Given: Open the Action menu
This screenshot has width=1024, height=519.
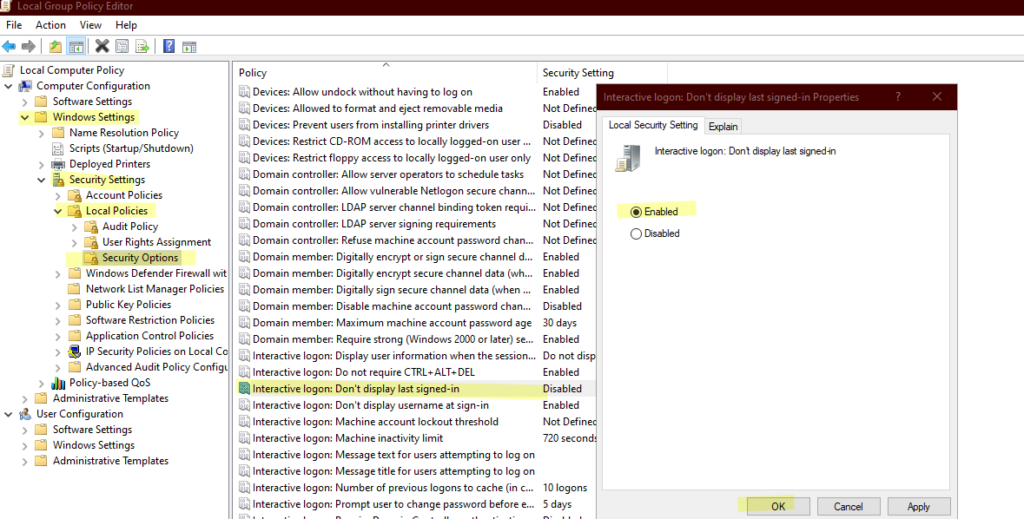Looking at the screenshot, I should 50,25.
